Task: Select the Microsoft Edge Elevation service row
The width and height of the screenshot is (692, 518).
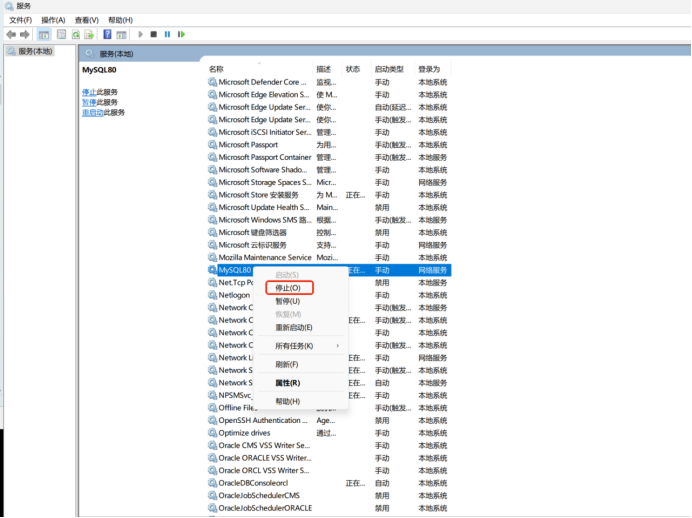Action: click(x=329, y=94)
